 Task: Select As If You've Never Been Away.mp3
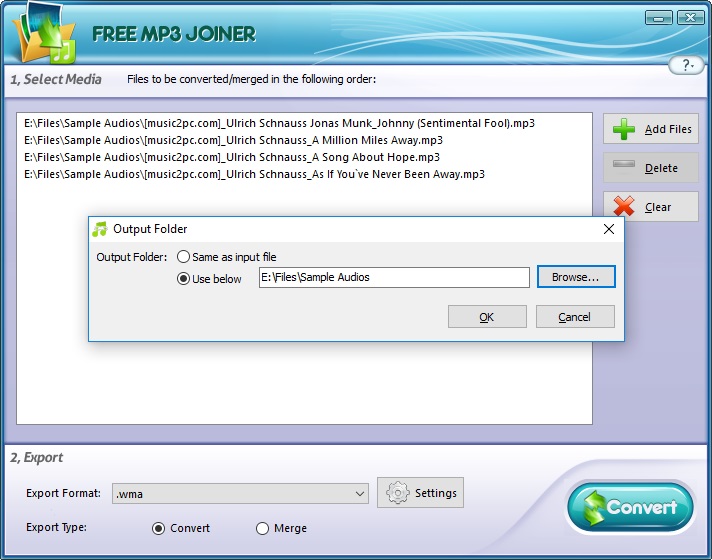[254, 174]
